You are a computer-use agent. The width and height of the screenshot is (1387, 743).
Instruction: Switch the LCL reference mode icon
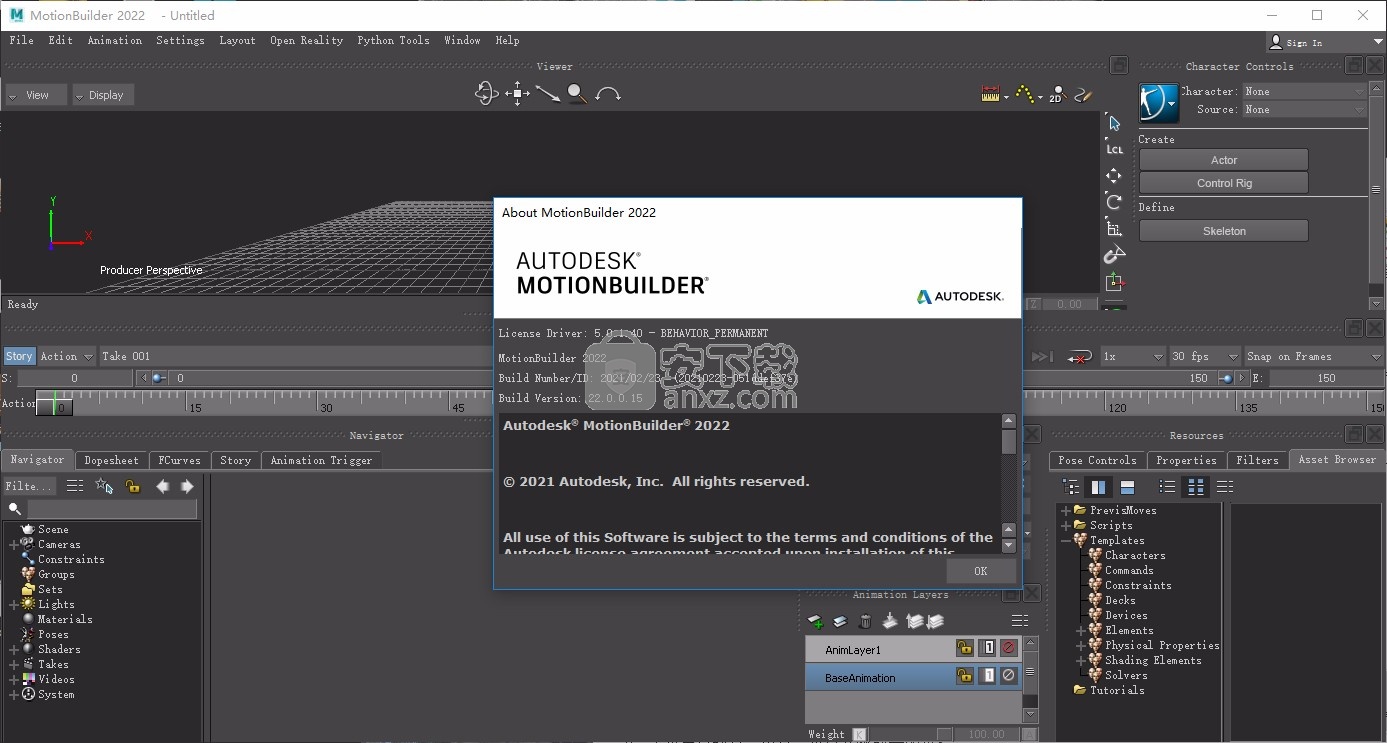point(1114,149)
